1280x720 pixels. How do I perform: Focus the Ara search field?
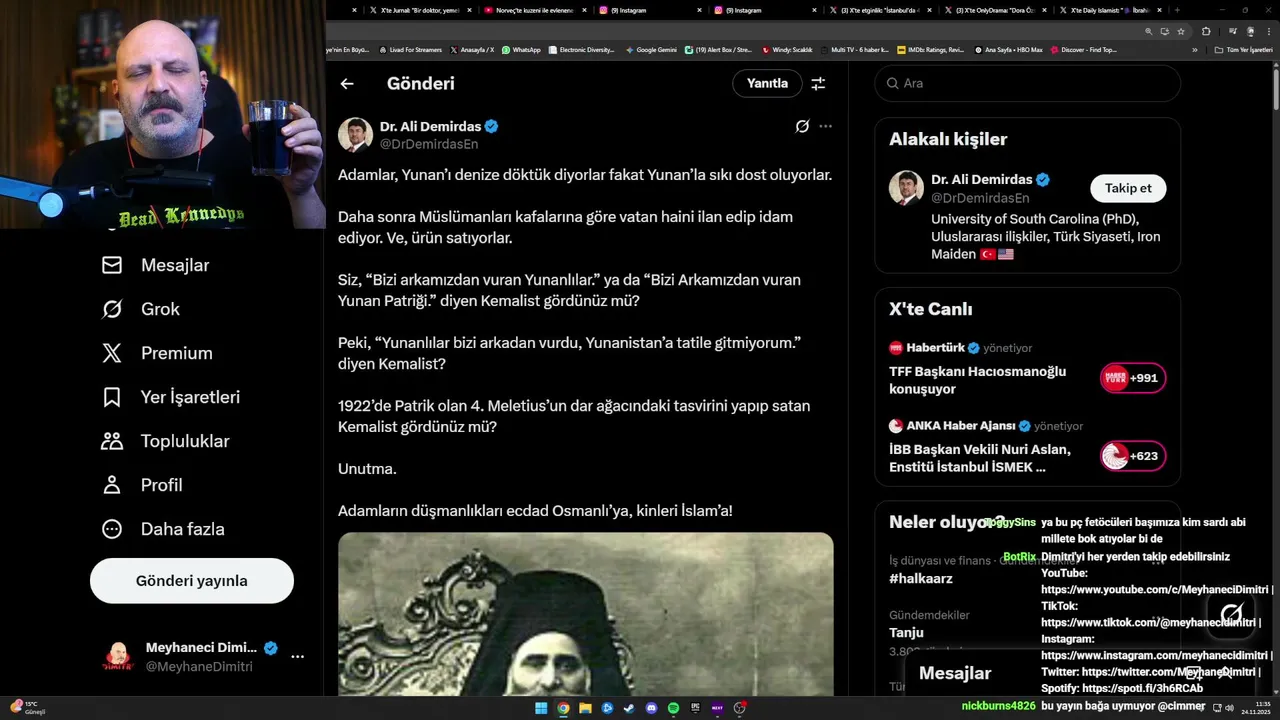tap(1028, 84)
